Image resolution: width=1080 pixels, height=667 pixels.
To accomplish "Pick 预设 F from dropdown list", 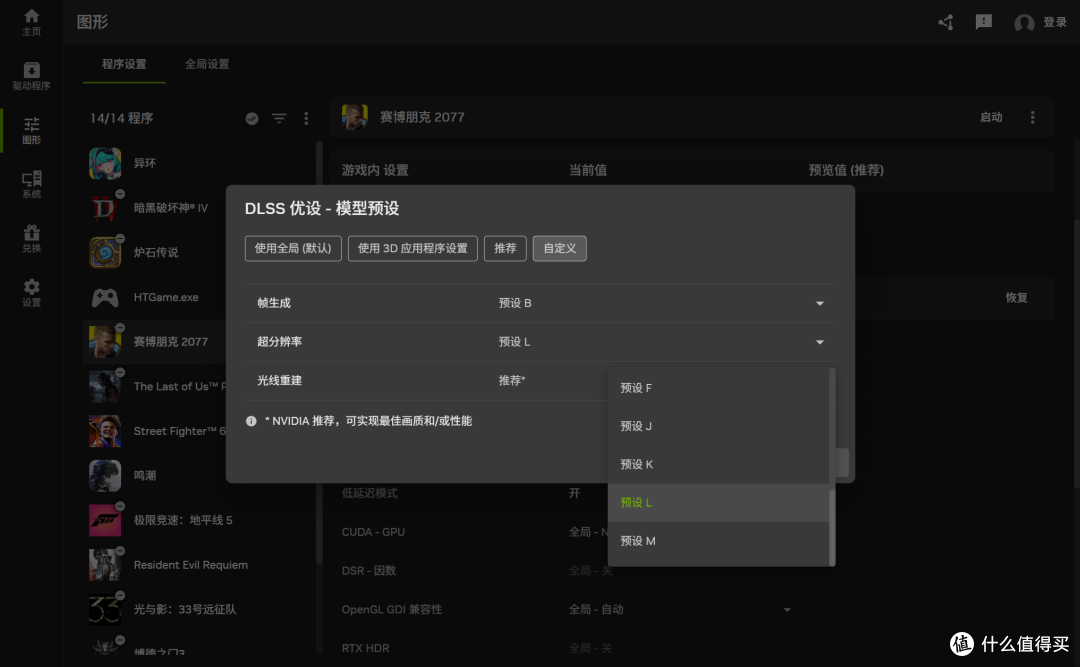I will point(718,388).
